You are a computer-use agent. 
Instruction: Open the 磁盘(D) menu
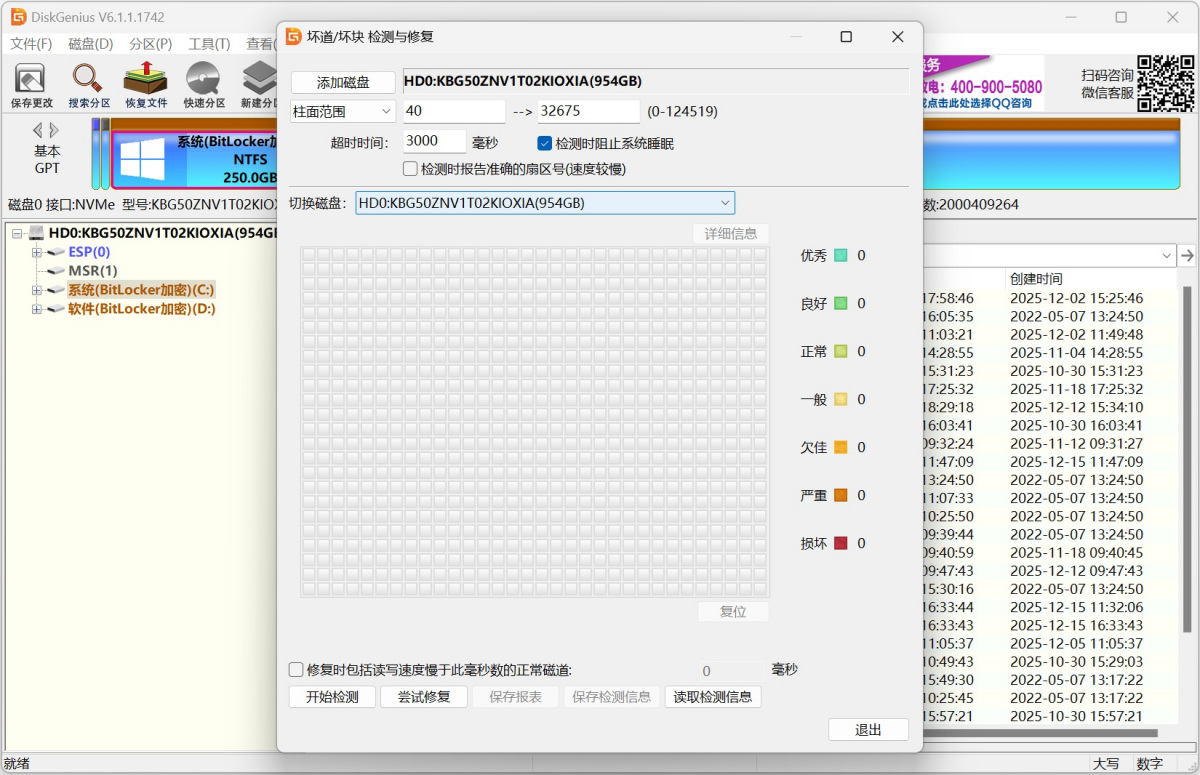[x=89, y=44]
